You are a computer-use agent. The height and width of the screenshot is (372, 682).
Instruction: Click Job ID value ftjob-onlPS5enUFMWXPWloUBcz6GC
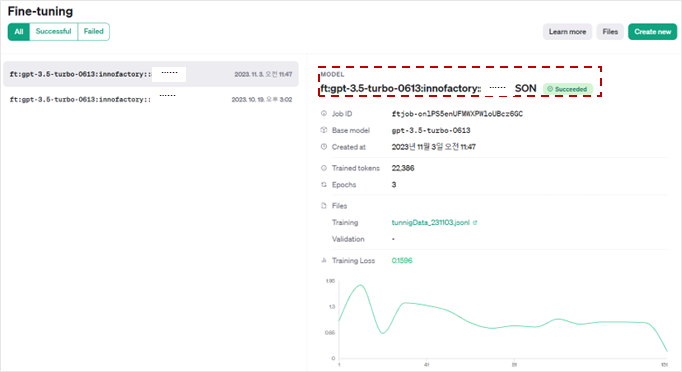point(457,114)
